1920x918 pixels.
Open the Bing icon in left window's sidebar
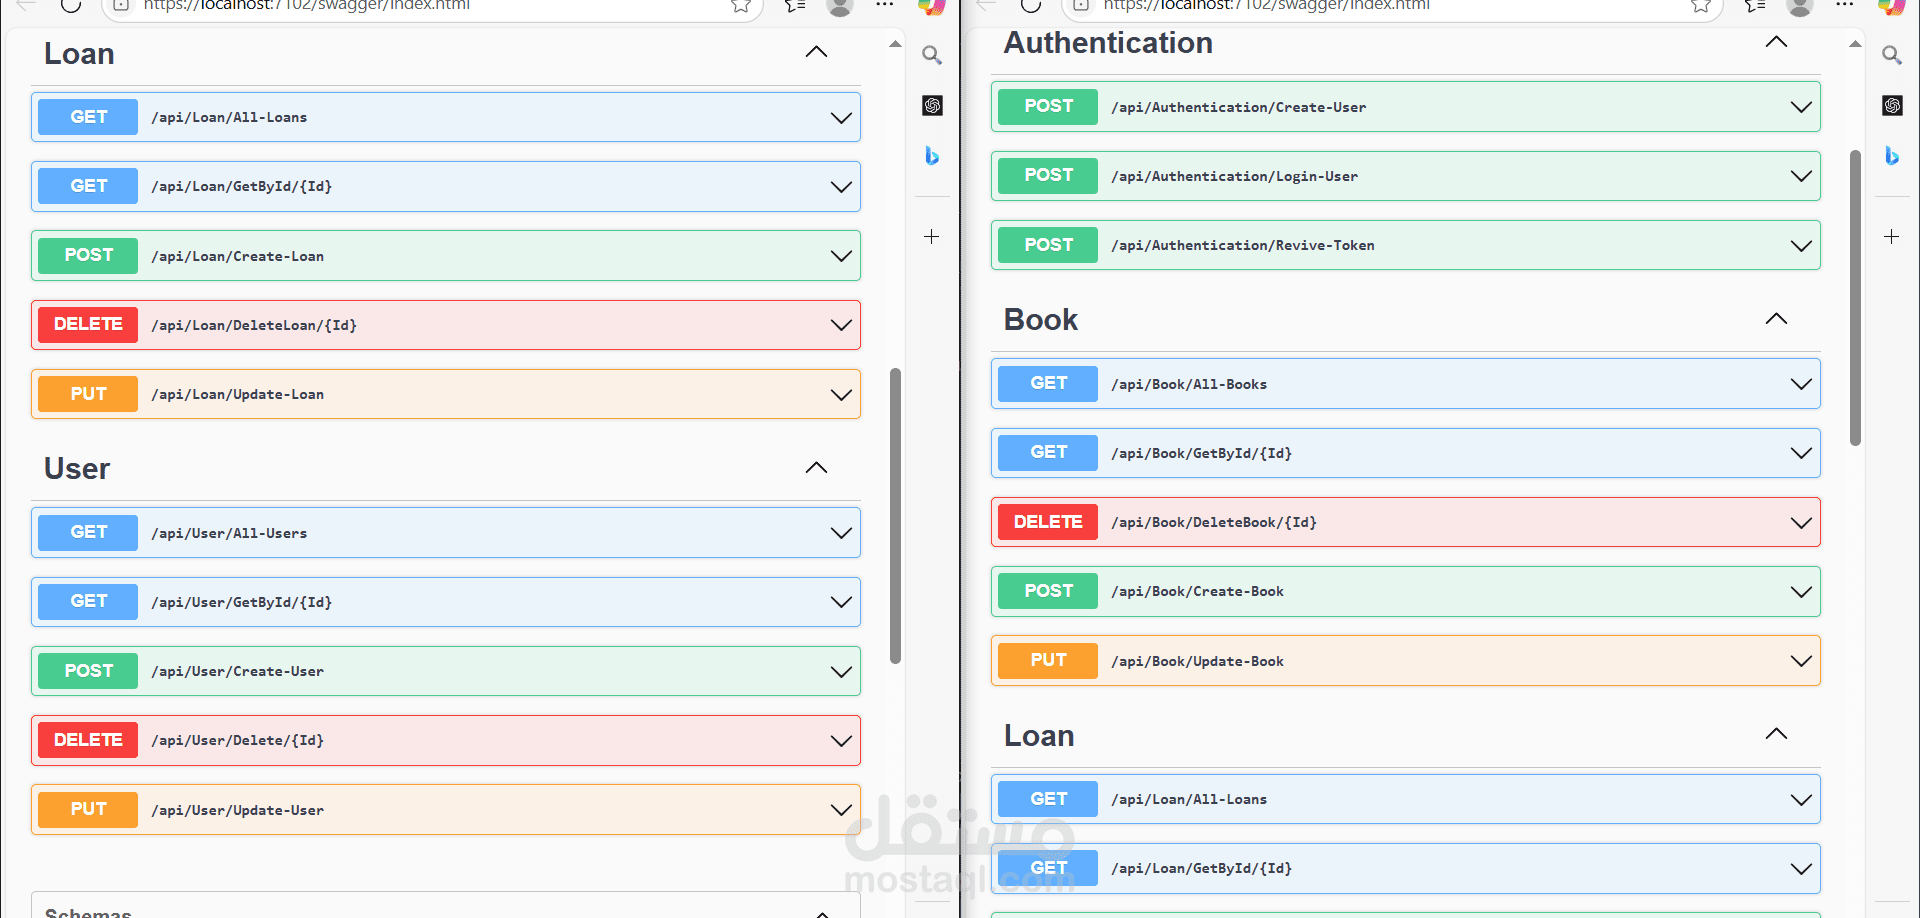[932, 156]
